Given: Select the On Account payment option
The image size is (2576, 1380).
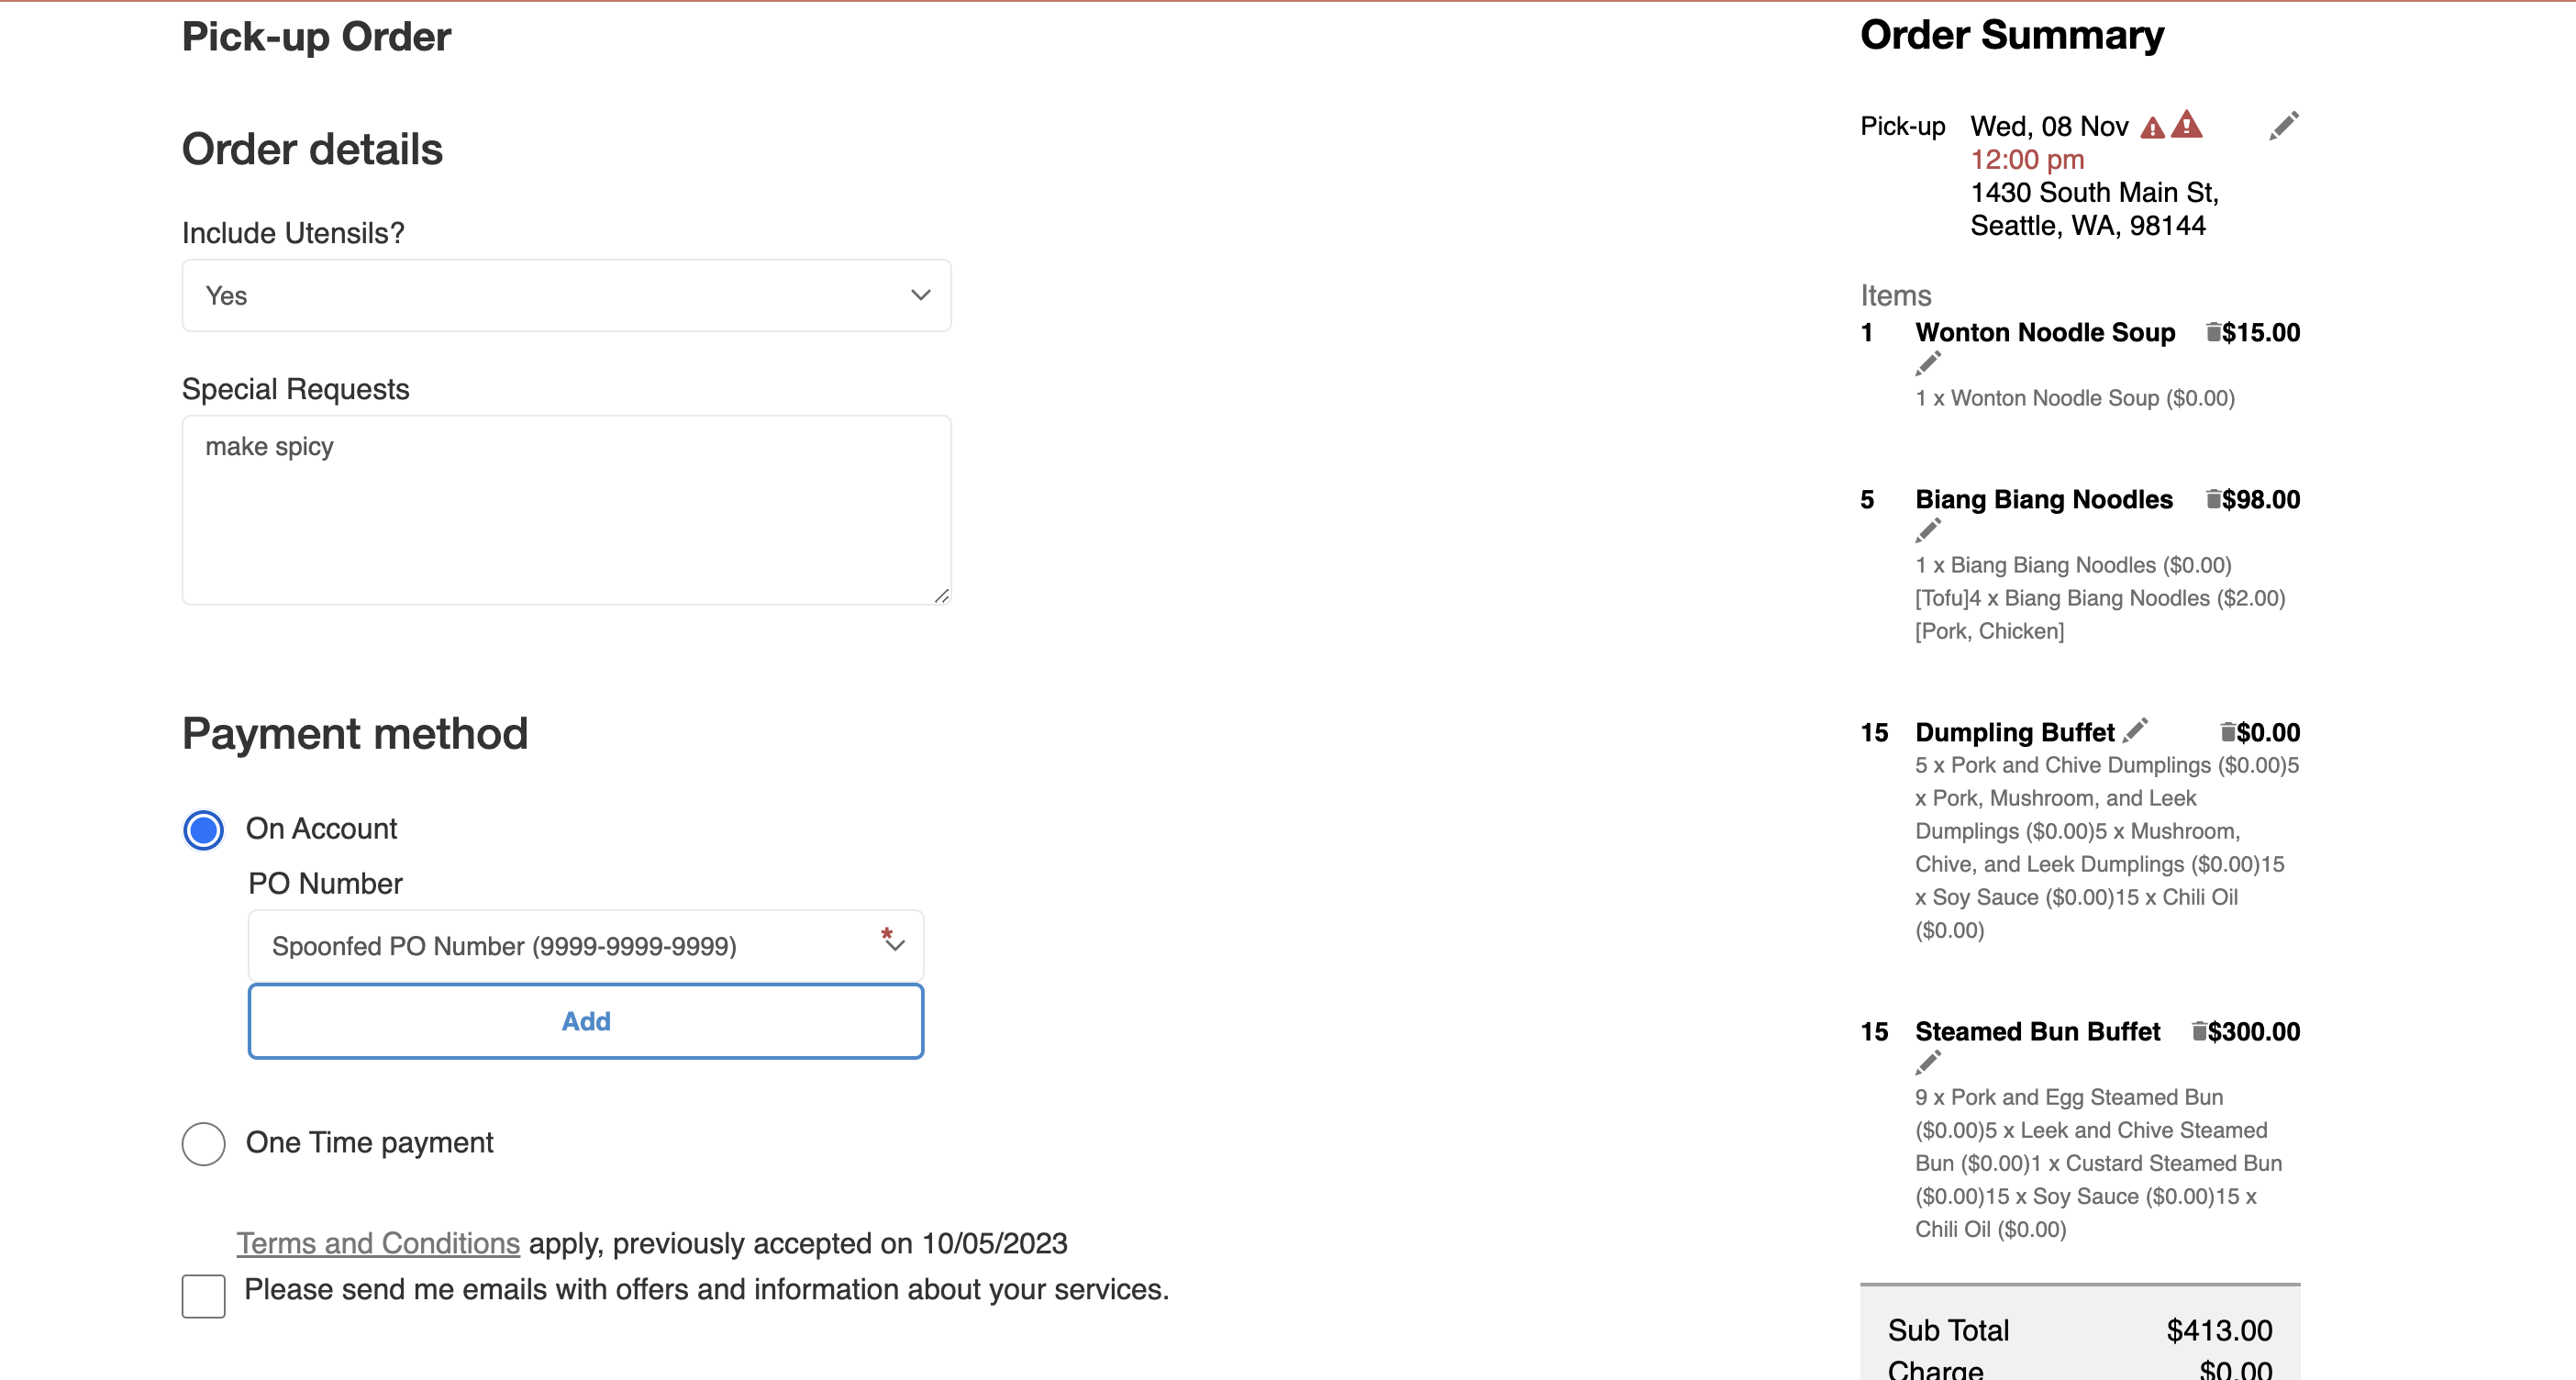Looking at the screenshot, I should click(203, 830).
